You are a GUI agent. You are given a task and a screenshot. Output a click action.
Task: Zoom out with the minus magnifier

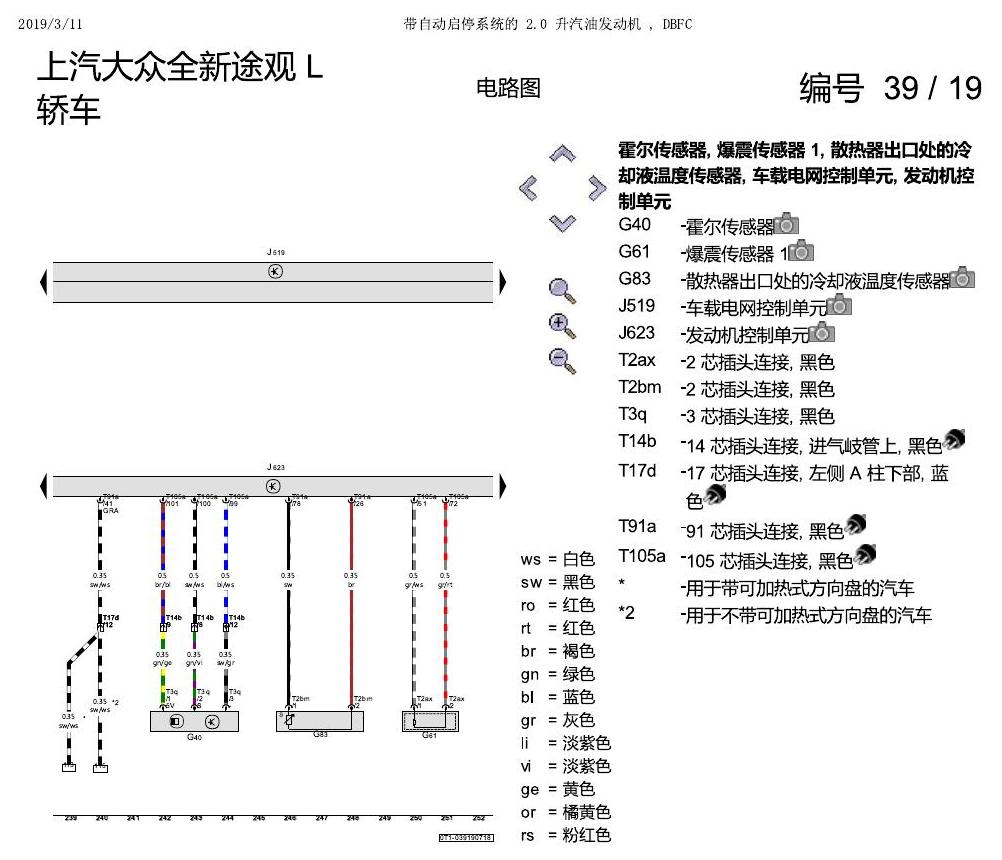(x=562, y=360)
